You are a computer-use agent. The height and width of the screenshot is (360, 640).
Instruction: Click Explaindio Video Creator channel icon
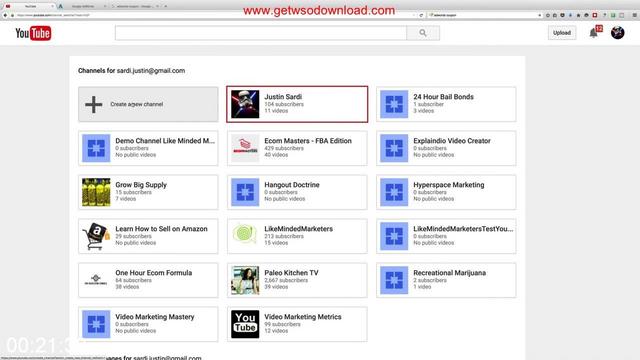click(394, 148)
